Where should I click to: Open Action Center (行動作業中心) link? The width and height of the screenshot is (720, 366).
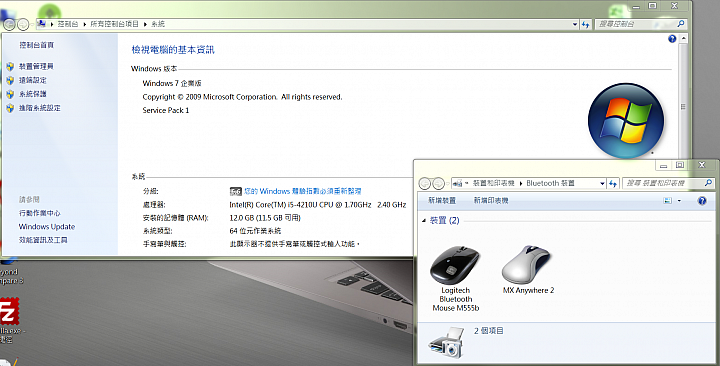pos(39,213)
